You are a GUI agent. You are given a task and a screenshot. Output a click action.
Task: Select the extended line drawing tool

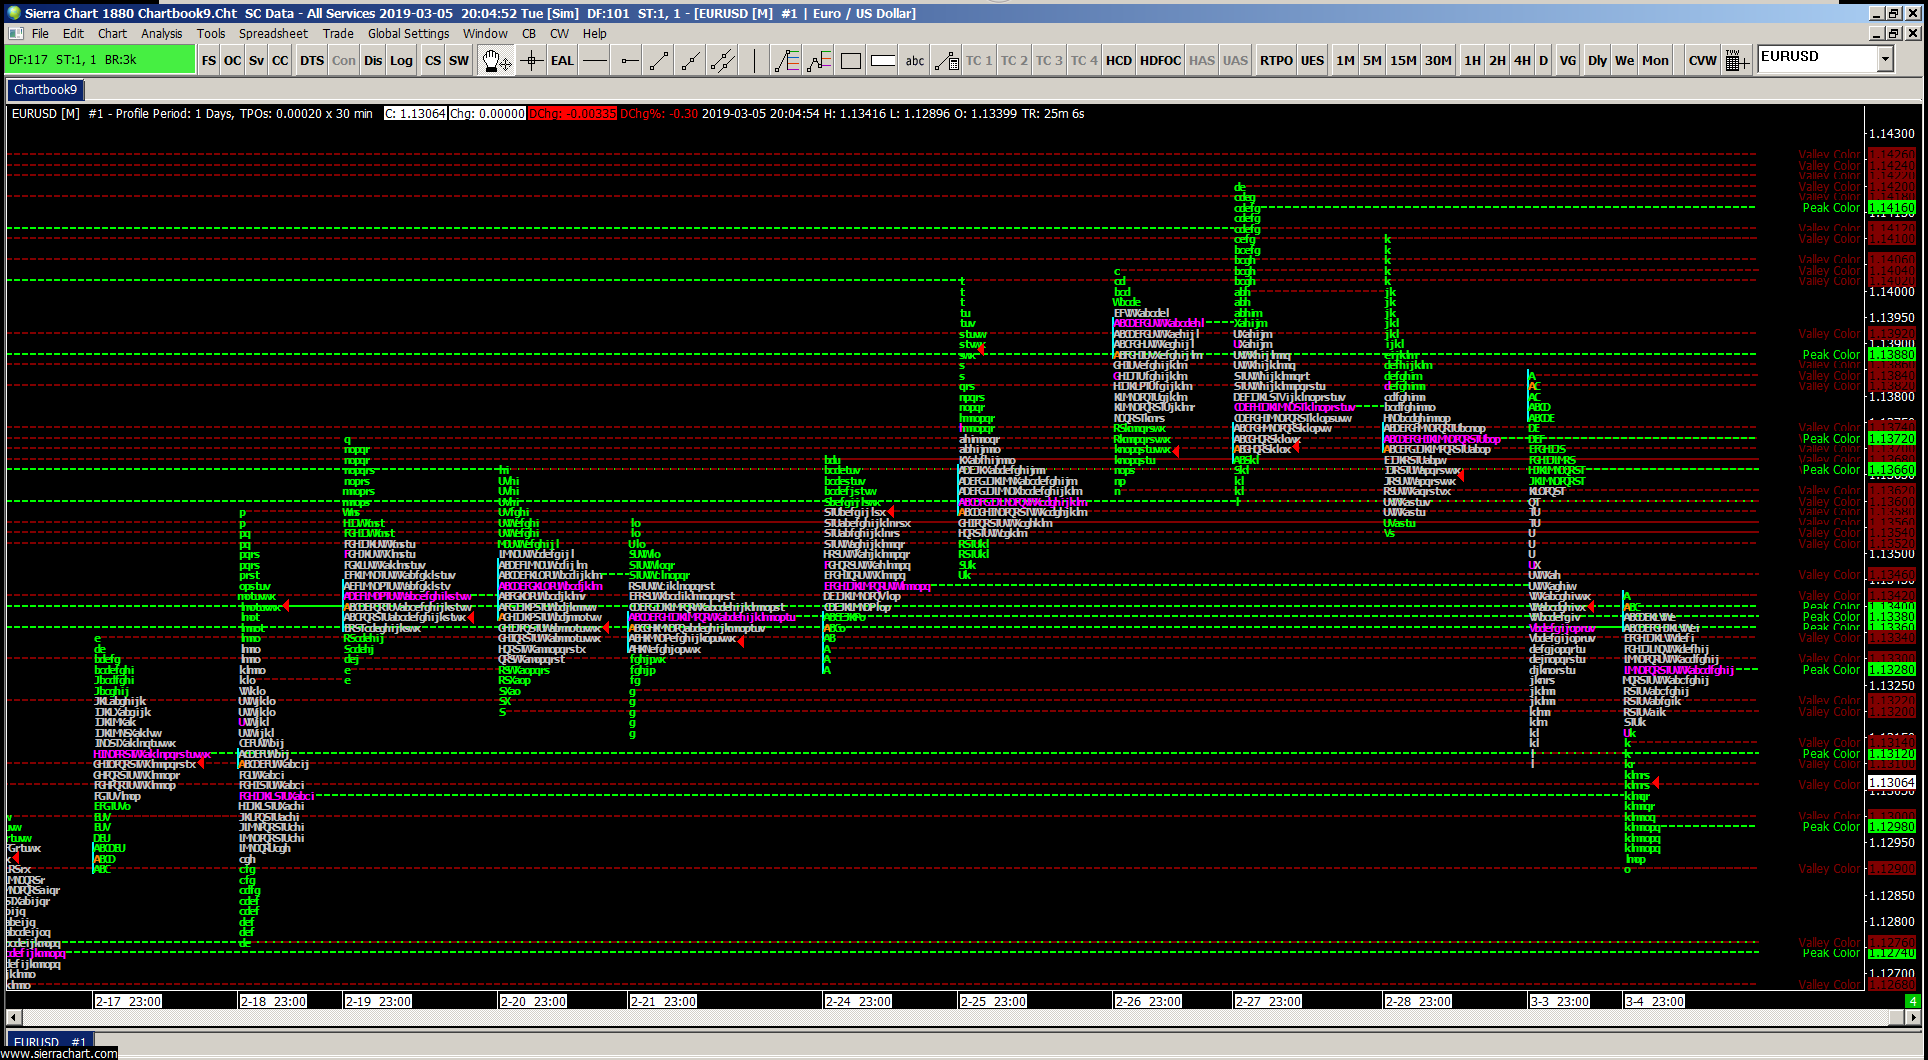[723, 61]
